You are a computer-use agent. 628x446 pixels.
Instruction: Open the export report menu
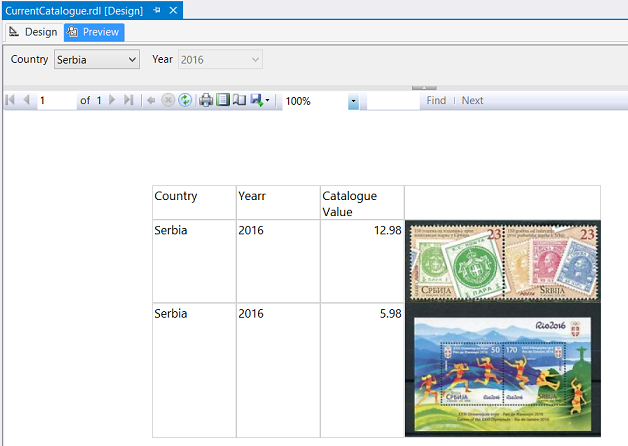[x=260, y=100]
